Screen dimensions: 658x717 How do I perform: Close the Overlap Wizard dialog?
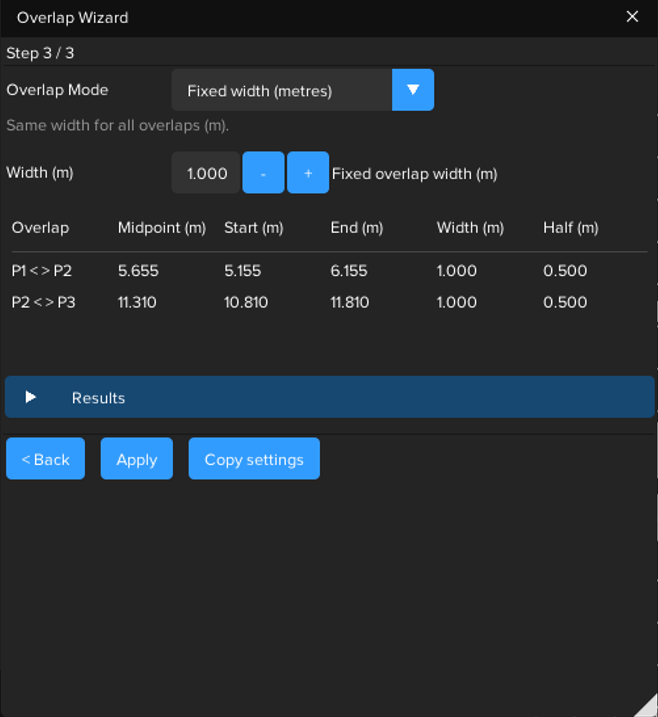pyautogui.click(x=632, y=17)
